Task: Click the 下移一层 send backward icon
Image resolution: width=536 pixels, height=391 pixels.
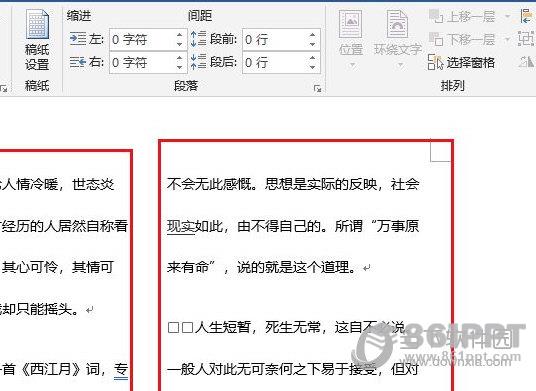Action: coord(436,39)
